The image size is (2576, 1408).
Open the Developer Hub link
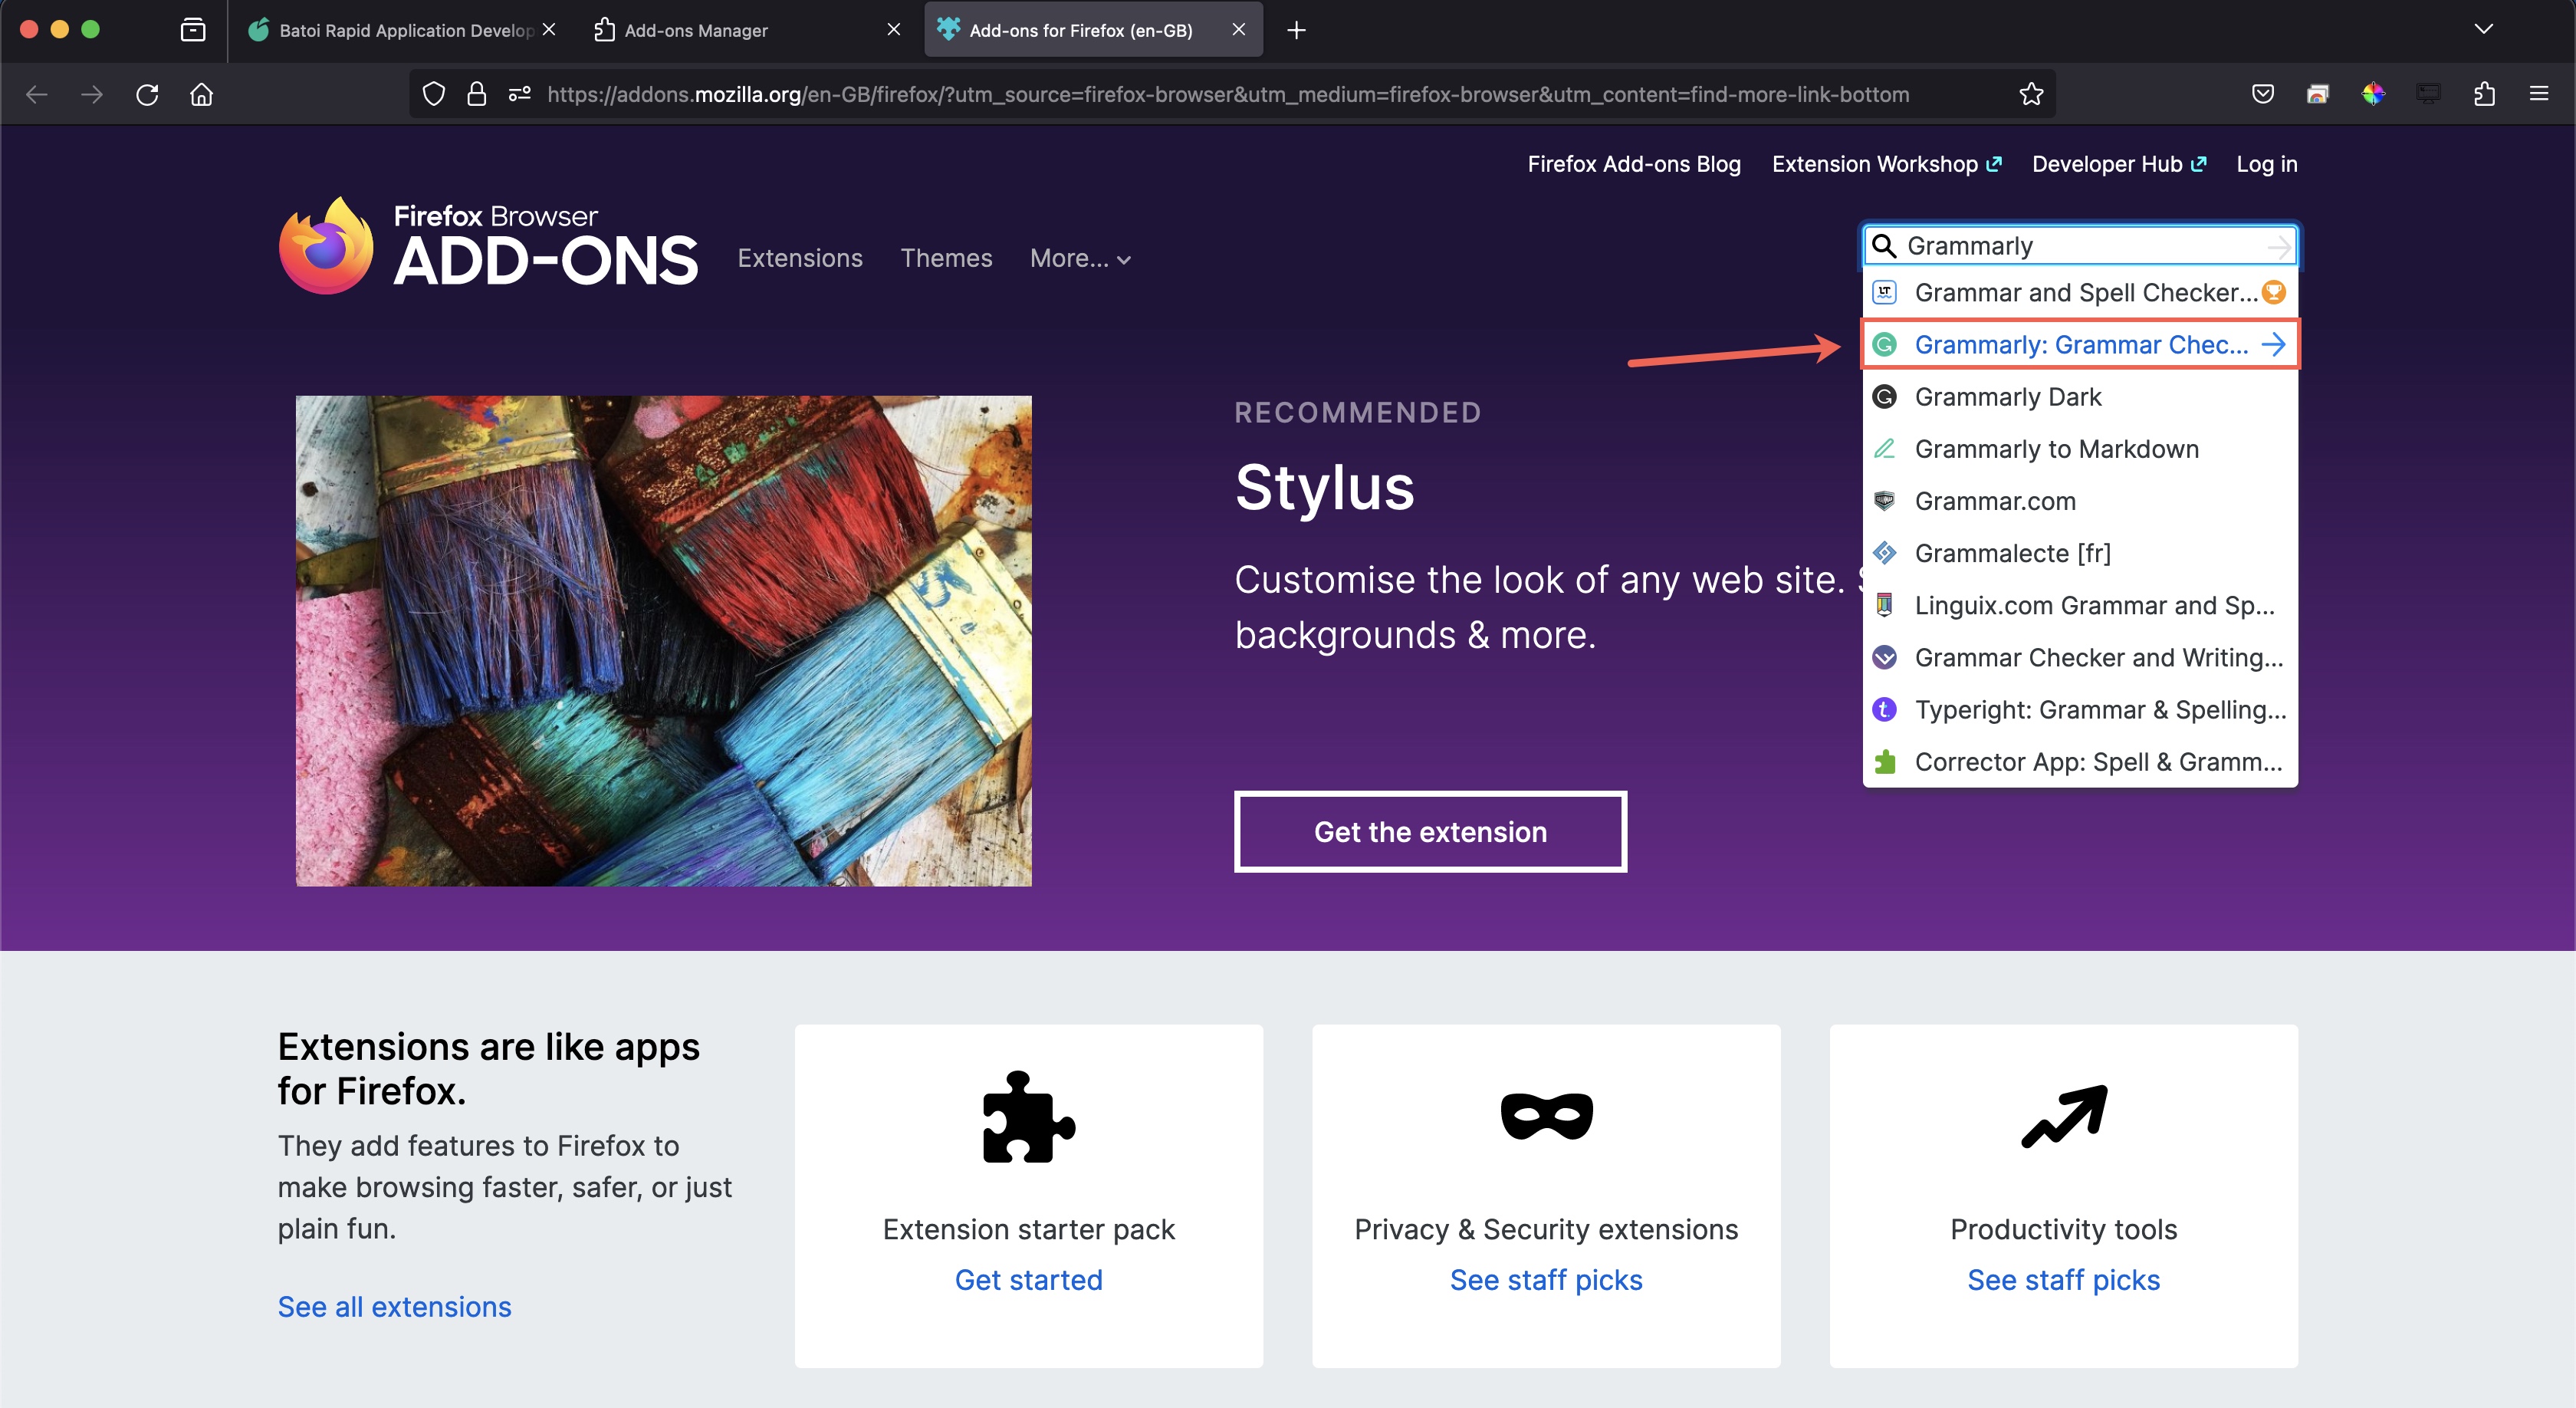[x=2119, y=164]
